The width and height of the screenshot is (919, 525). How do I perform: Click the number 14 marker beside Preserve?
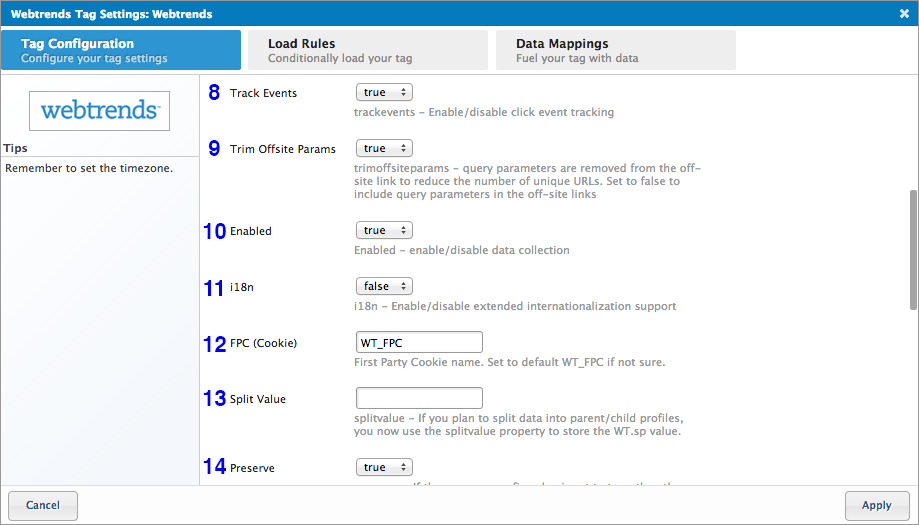[x=214, y=466]
